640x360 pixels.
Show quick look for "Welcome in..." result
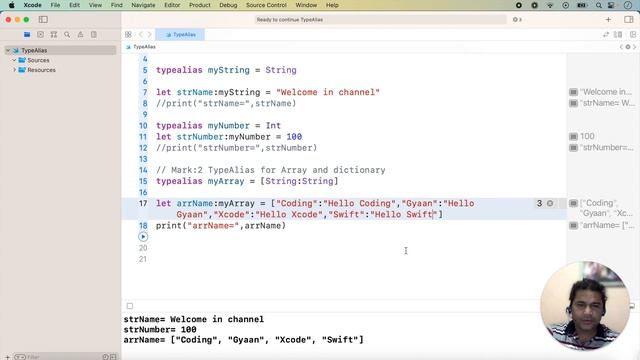click(x=573, y=92)
